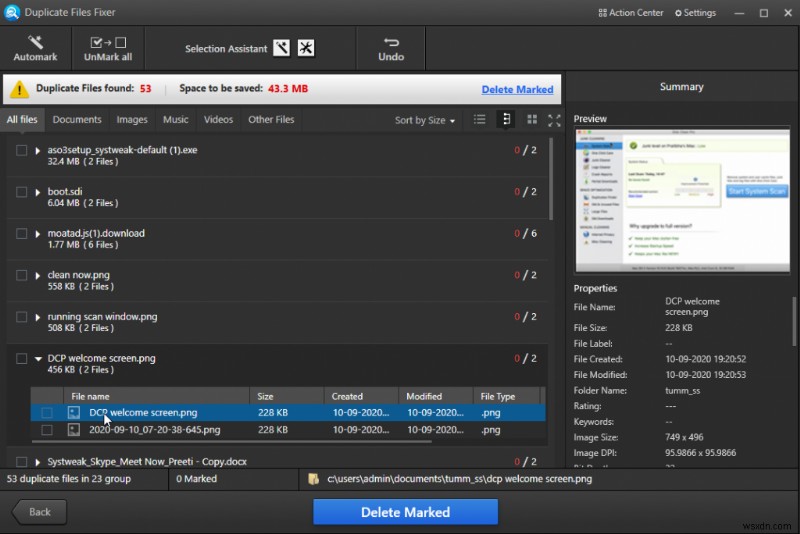Mark the 2020-09-10_07-20-38-645.png file checkbox
Viewport: 800px width, 534px height.
tap(46, 430)
